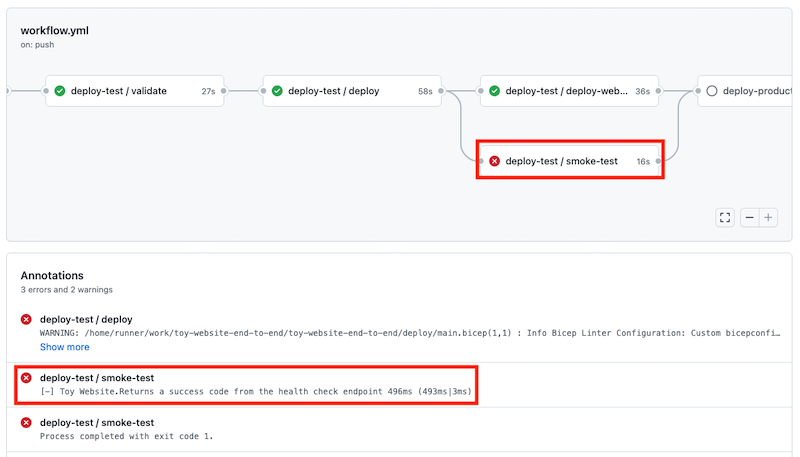Image resolution: width=800 pixels, height=457 pixels.
Task: Click red failure icon on smoke-test node
Action: point(494,161)
